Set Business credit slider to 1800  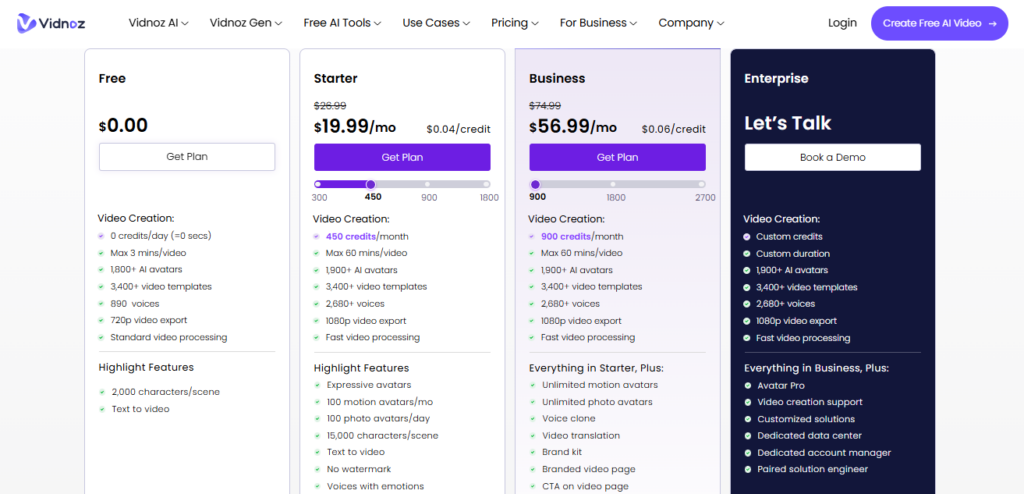[x=613, y=184]
